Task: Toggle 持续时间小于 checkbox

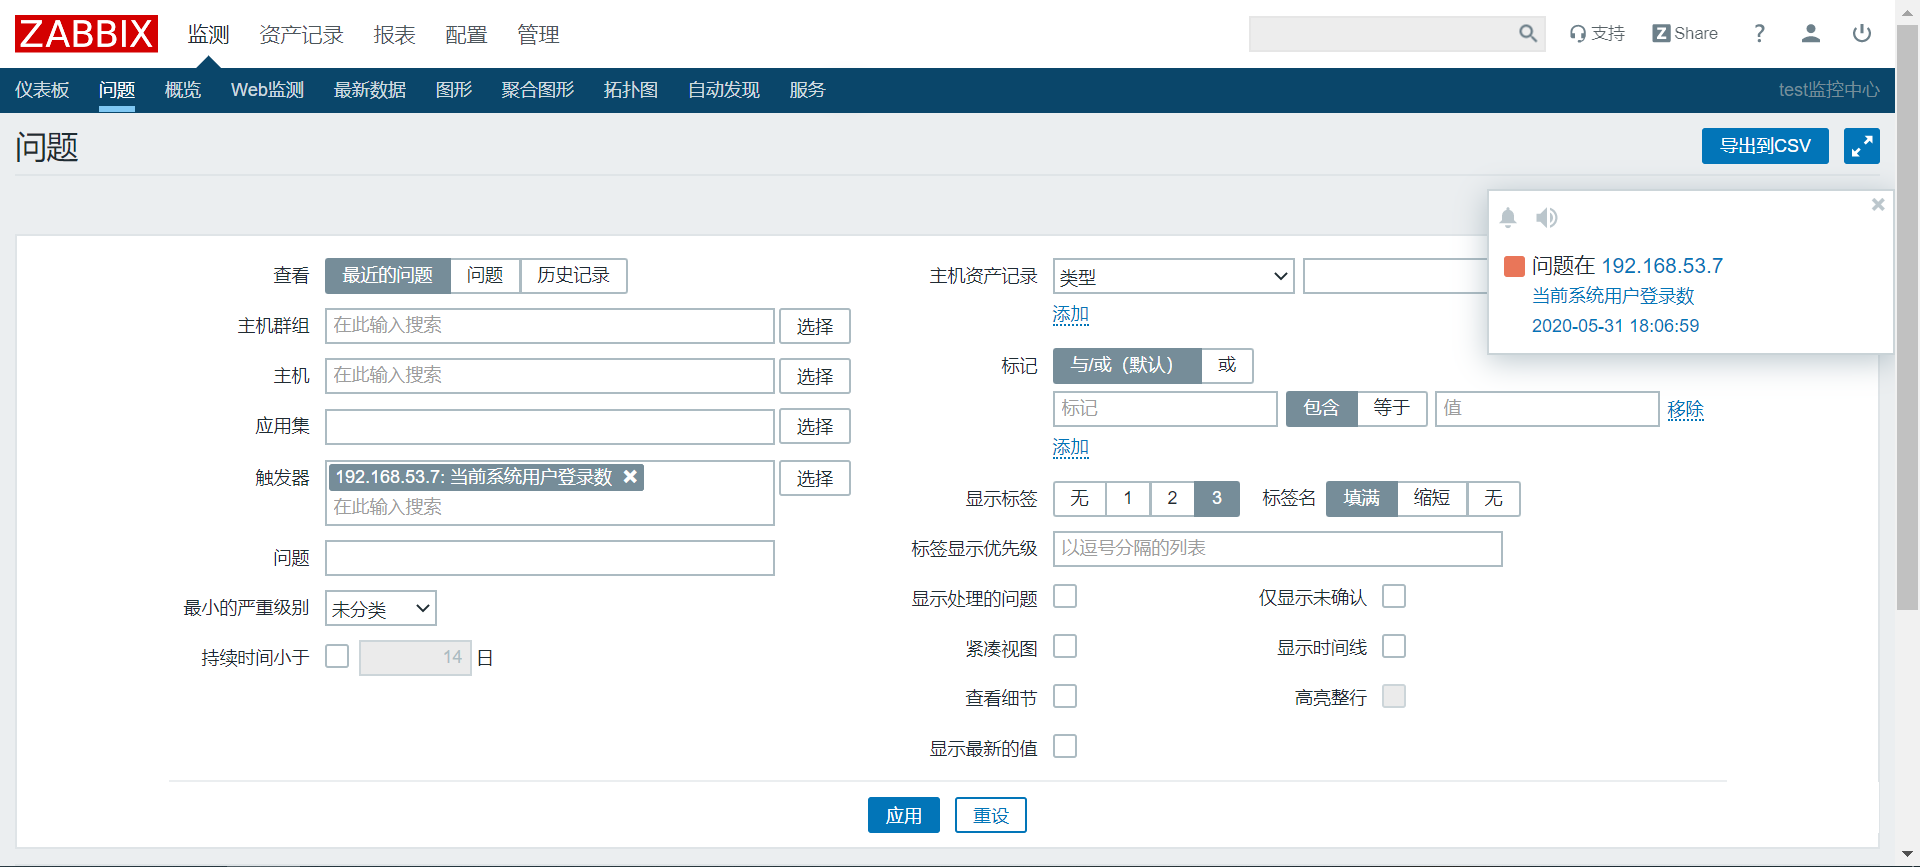Action: tap(337, 656)
